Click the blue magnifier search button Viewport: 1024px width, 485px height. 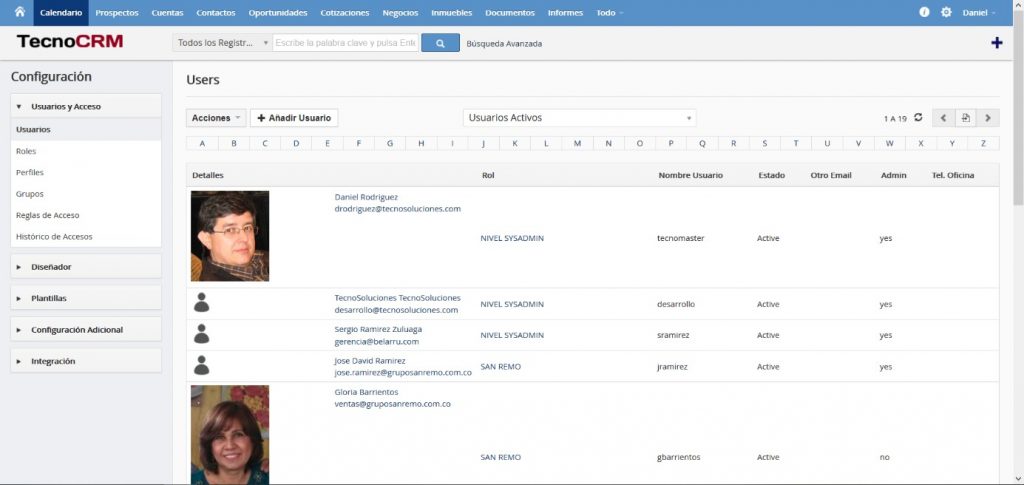440,43
